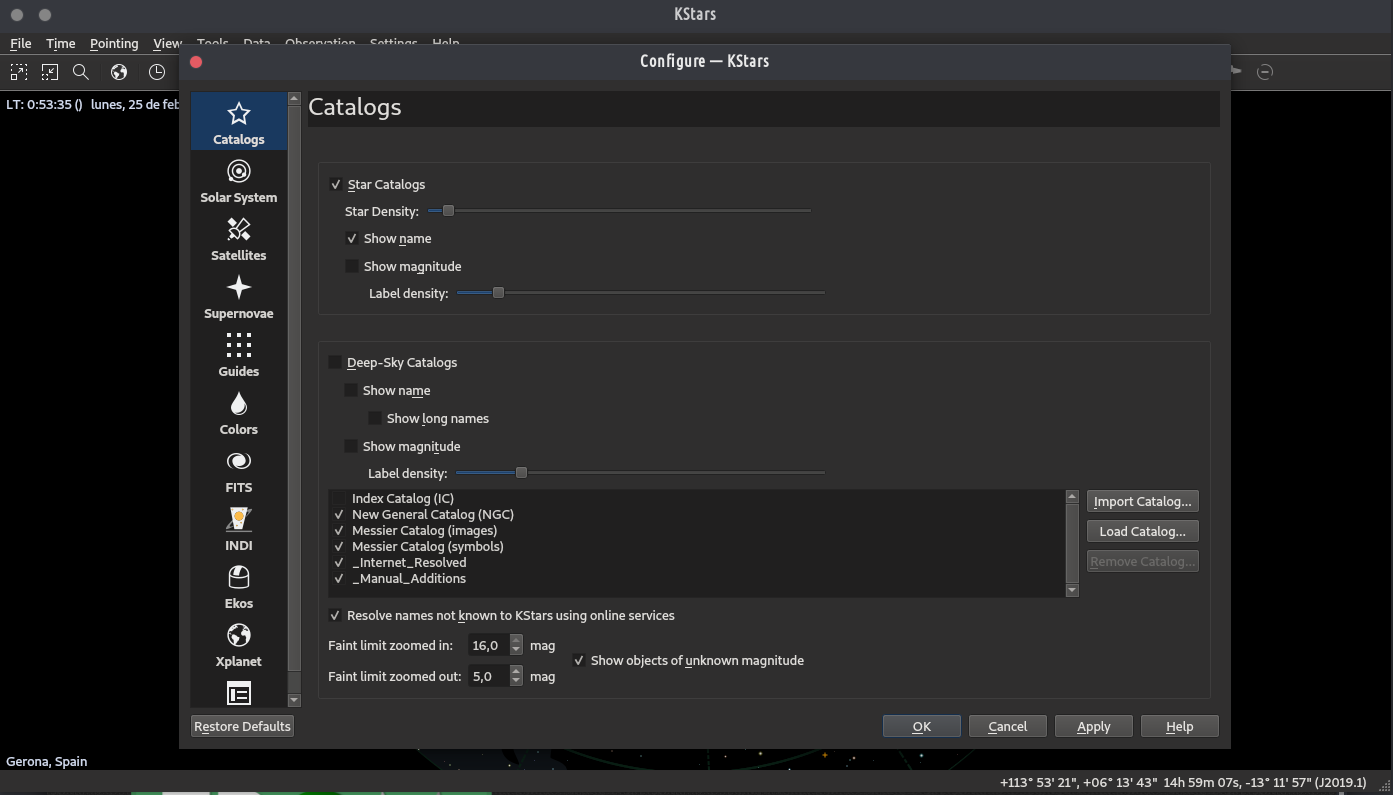
Task: Decrease Faint limit zoomed in value
Action: [516, 651]
